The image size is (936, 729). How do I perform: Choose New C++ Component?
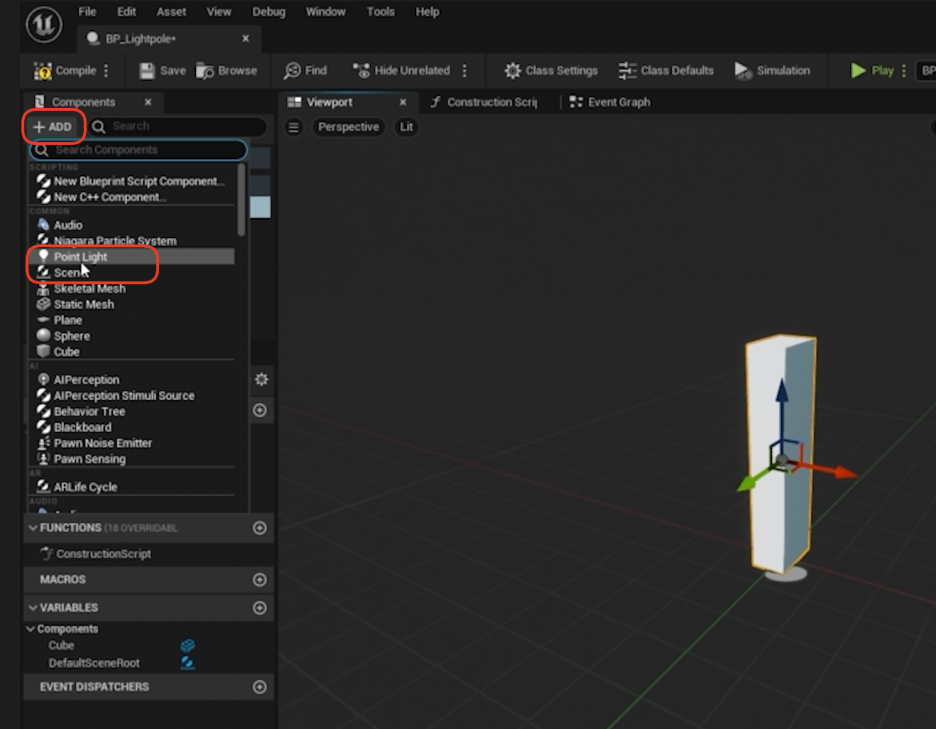131,197
